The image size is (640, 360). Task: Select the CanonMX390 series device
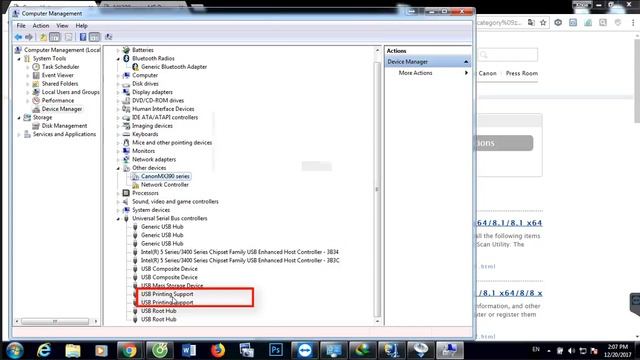point(165,176)
